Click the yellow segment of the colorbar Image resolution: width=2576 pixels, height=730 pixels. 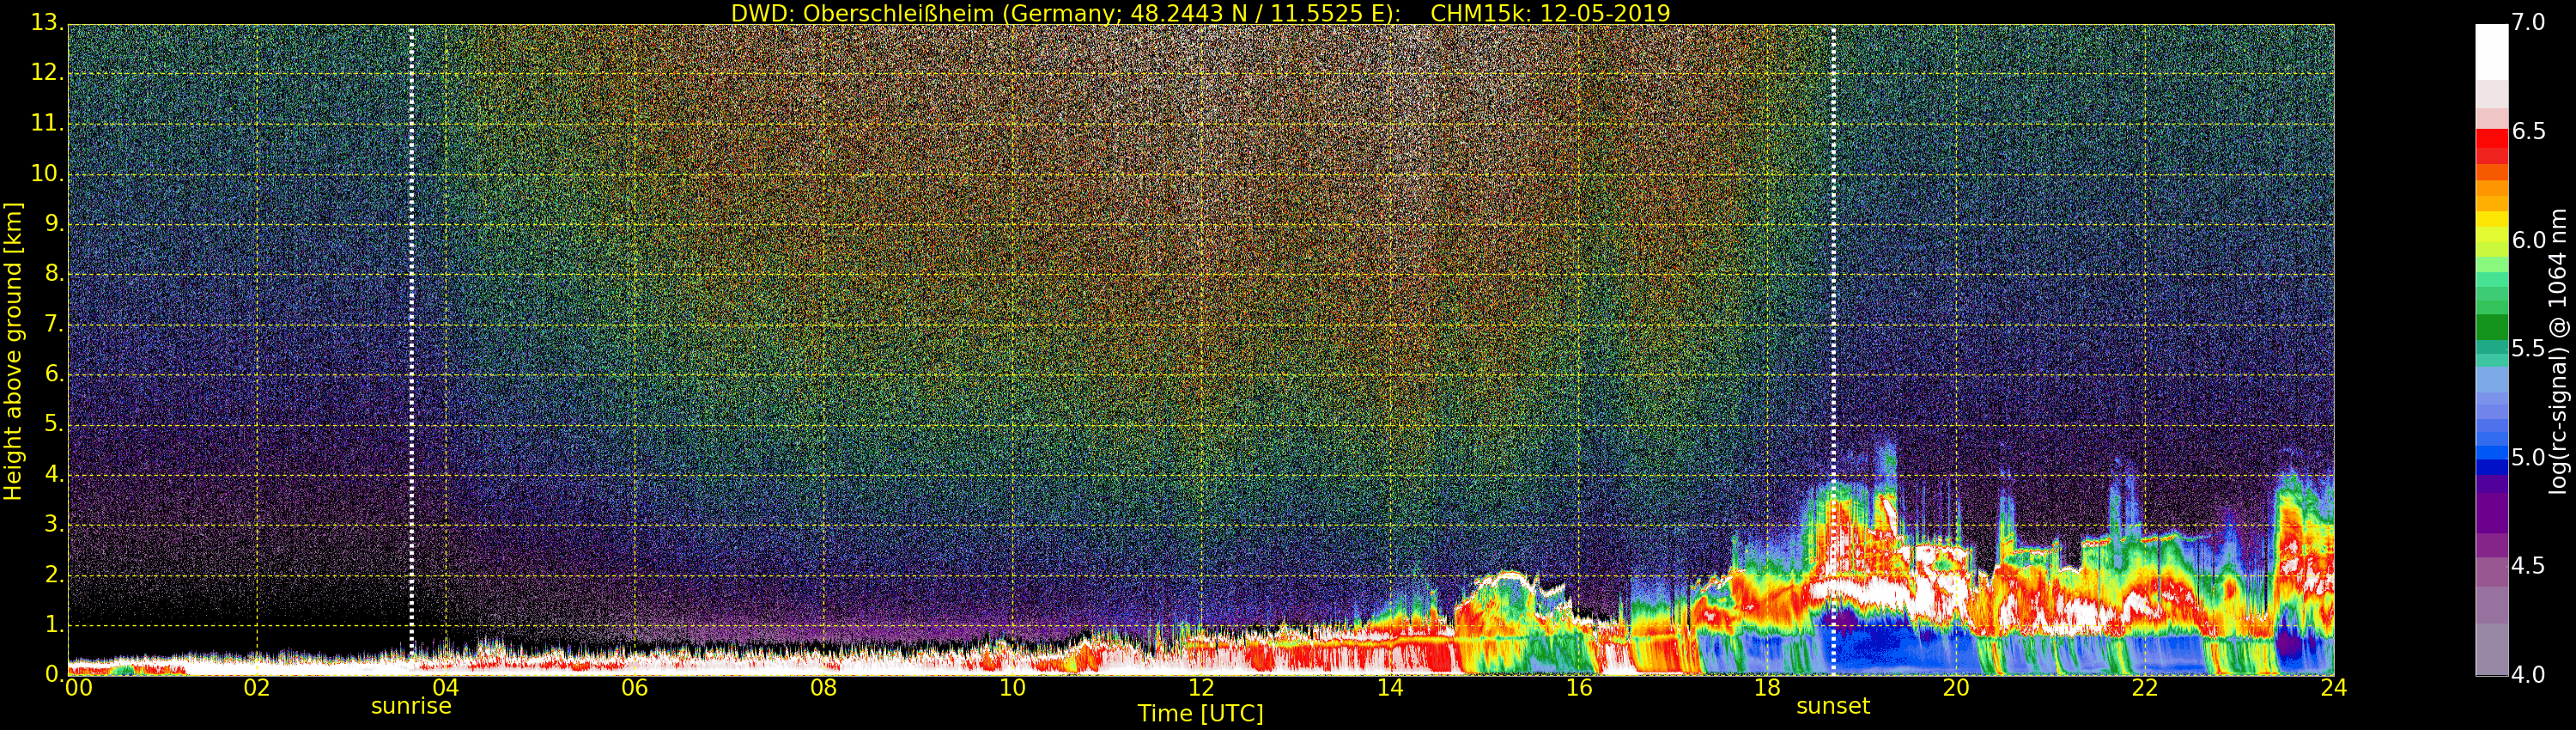pos(2491,220)
